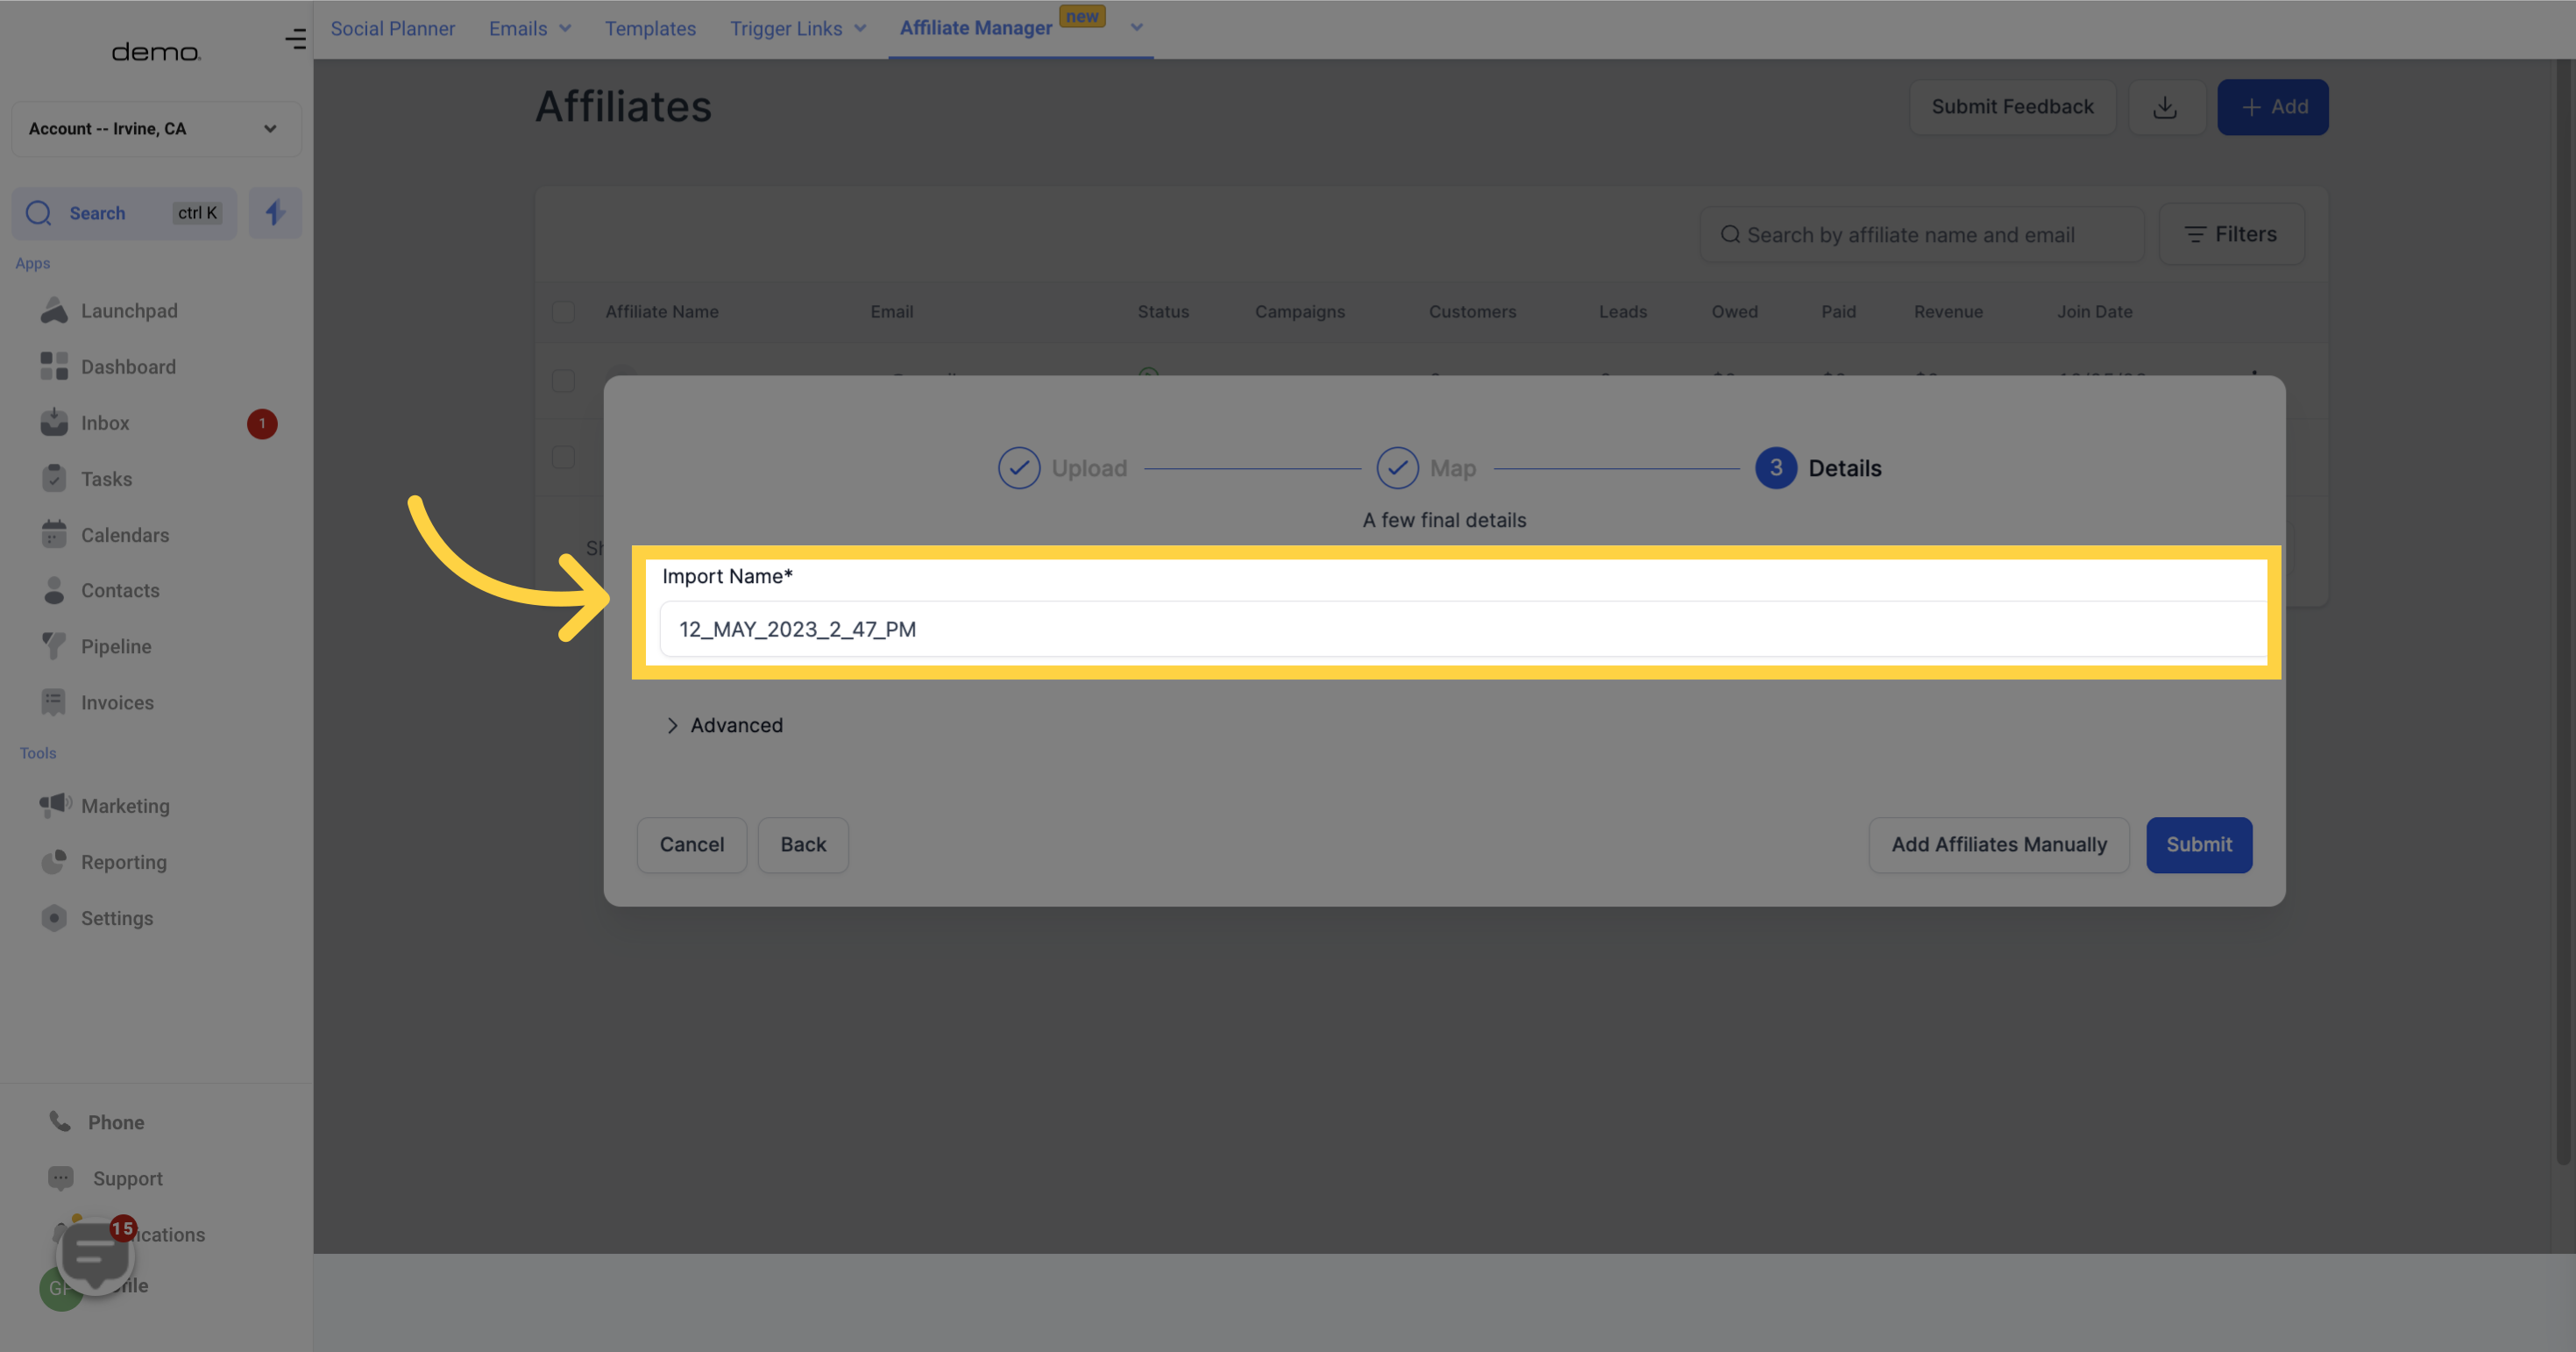Click the Status column header
2576x1352 pixels.
1163,312
